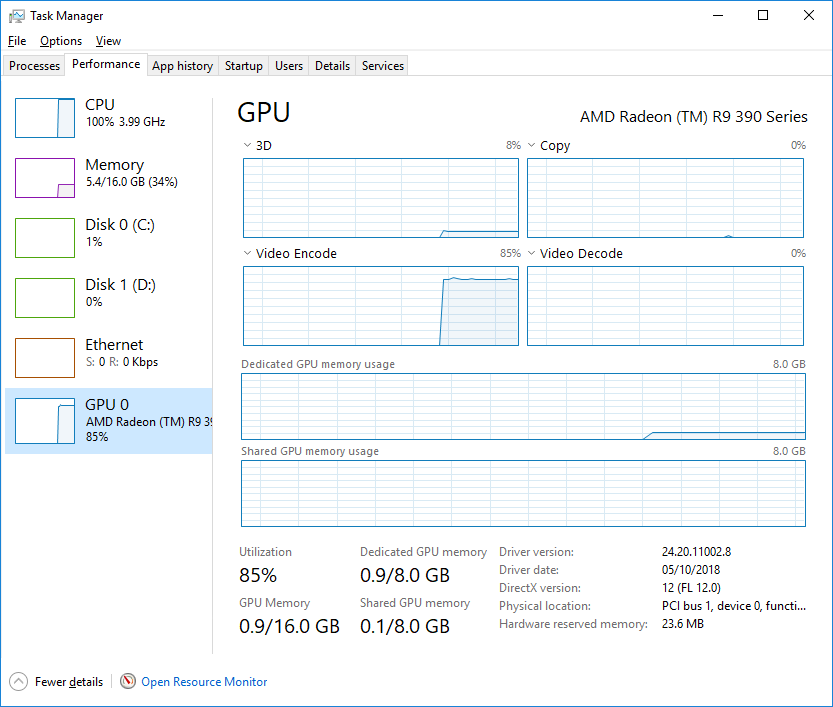The height and width of the screenshot is (707, 833).
Task: Open the Options menu
Action: coord(61,41)
